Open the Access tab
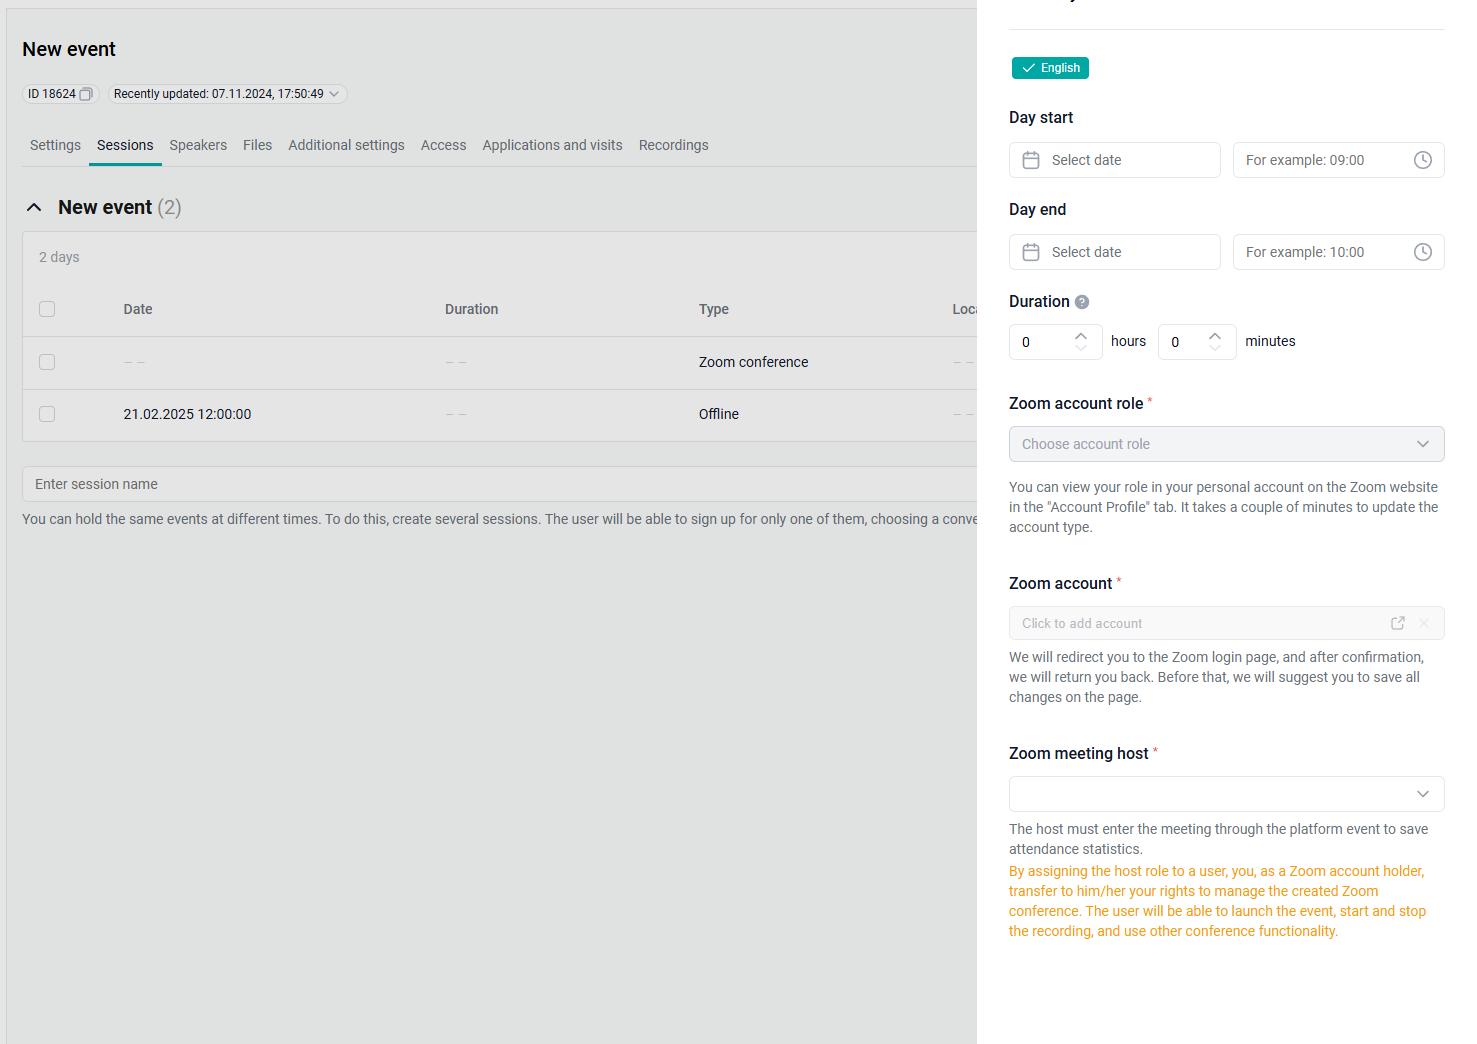 click(443, 145)
